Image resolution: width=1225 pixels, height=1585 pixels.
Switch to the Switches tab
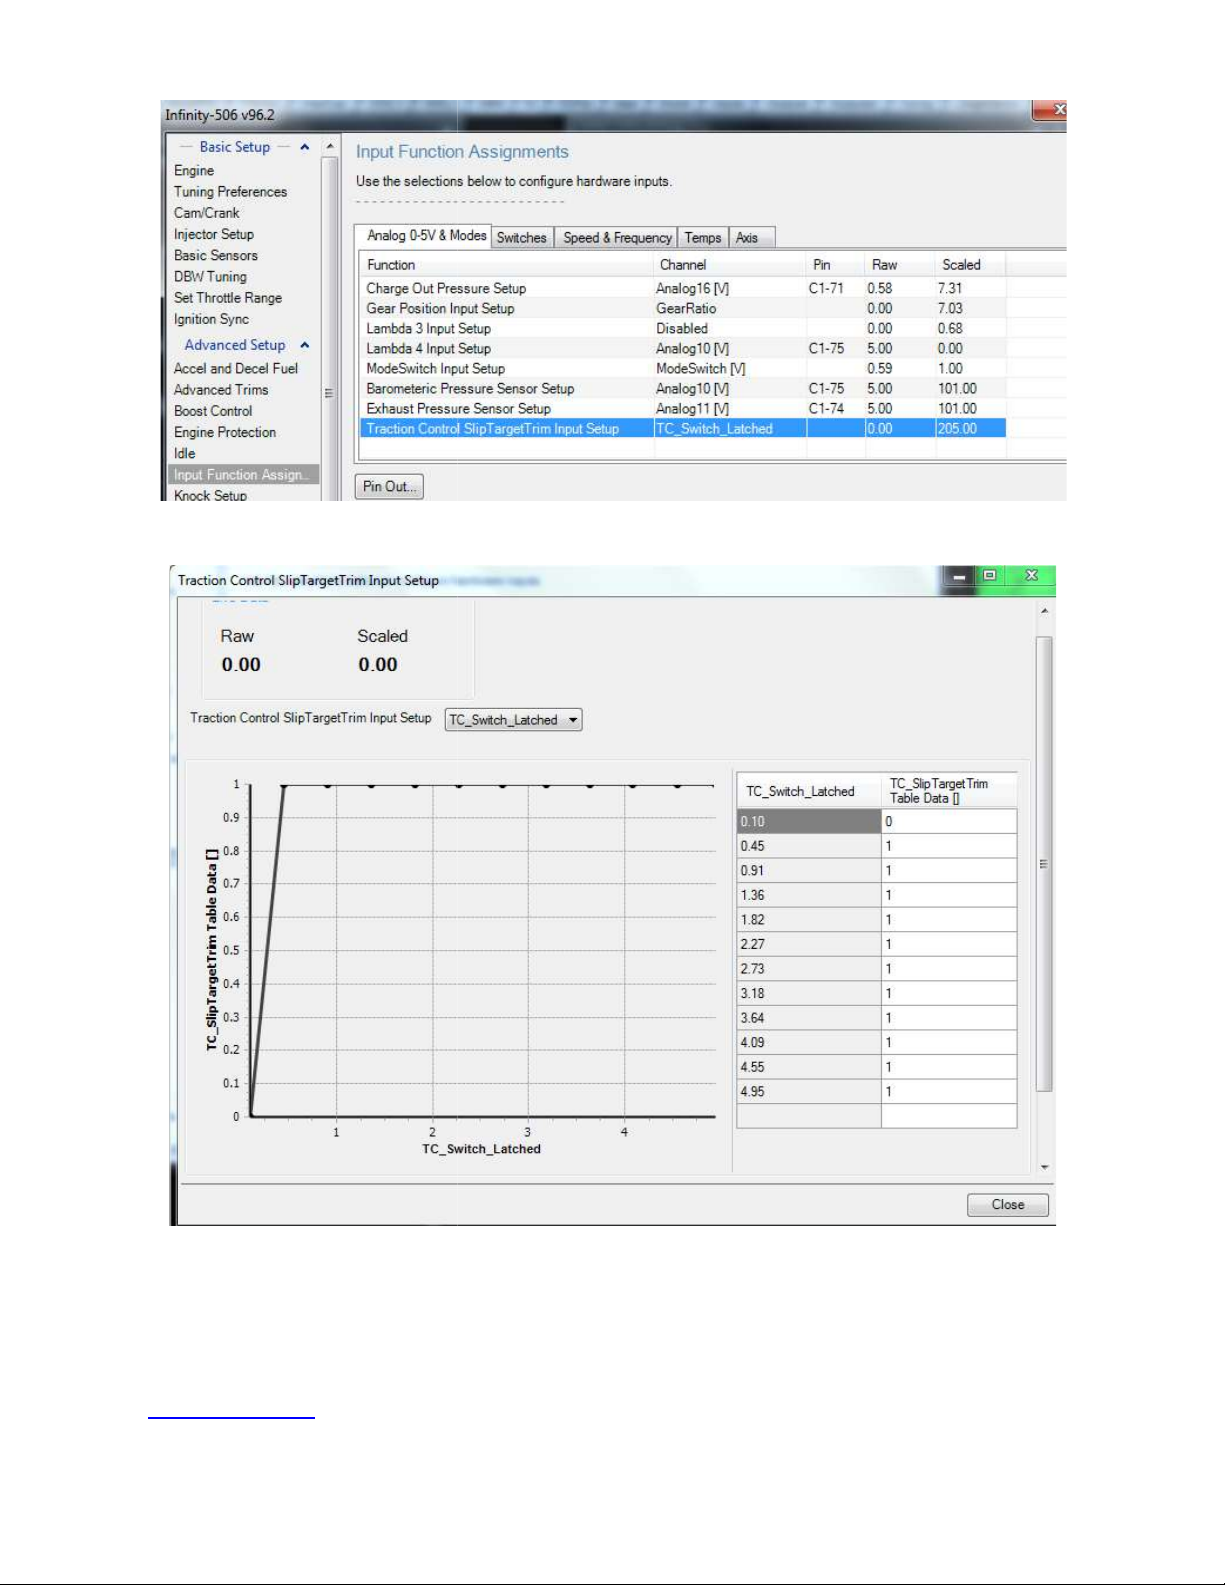[521, 238]
